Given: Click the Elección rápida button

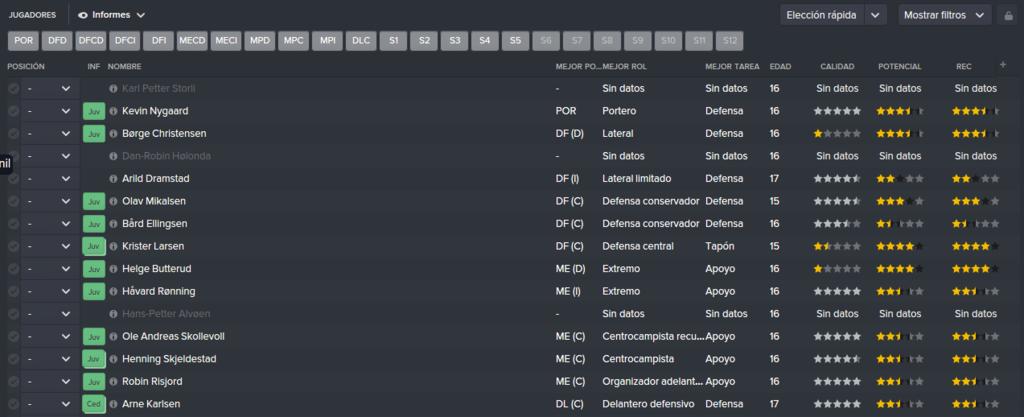Looking at the screenshot, I should [822, 15].
